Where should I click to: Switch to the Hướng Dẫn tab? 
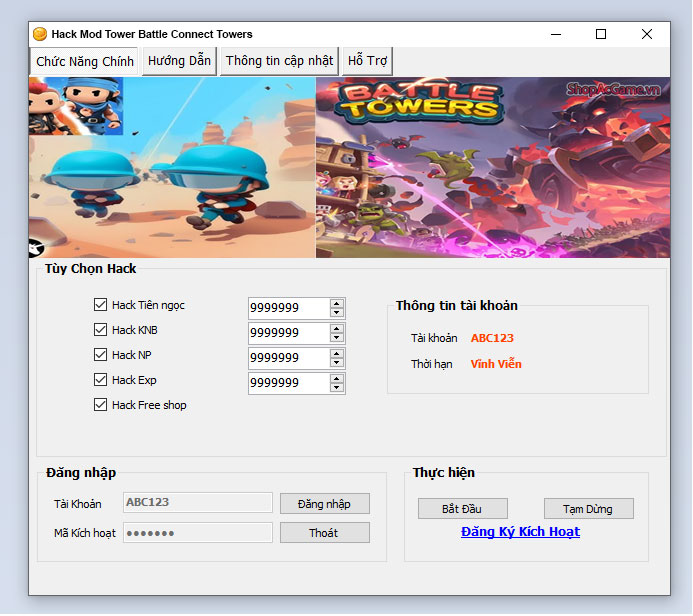179,61
